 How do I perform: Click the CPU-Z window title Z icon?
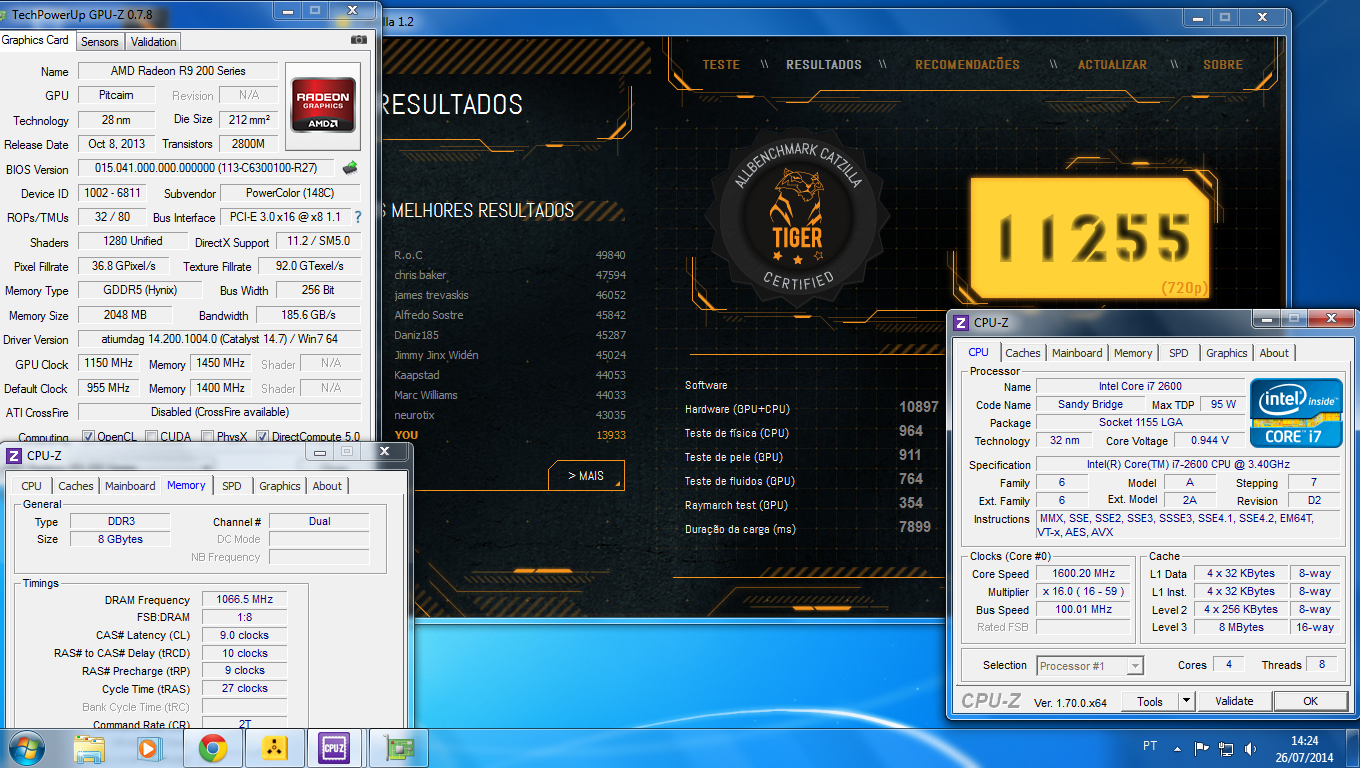961,323
